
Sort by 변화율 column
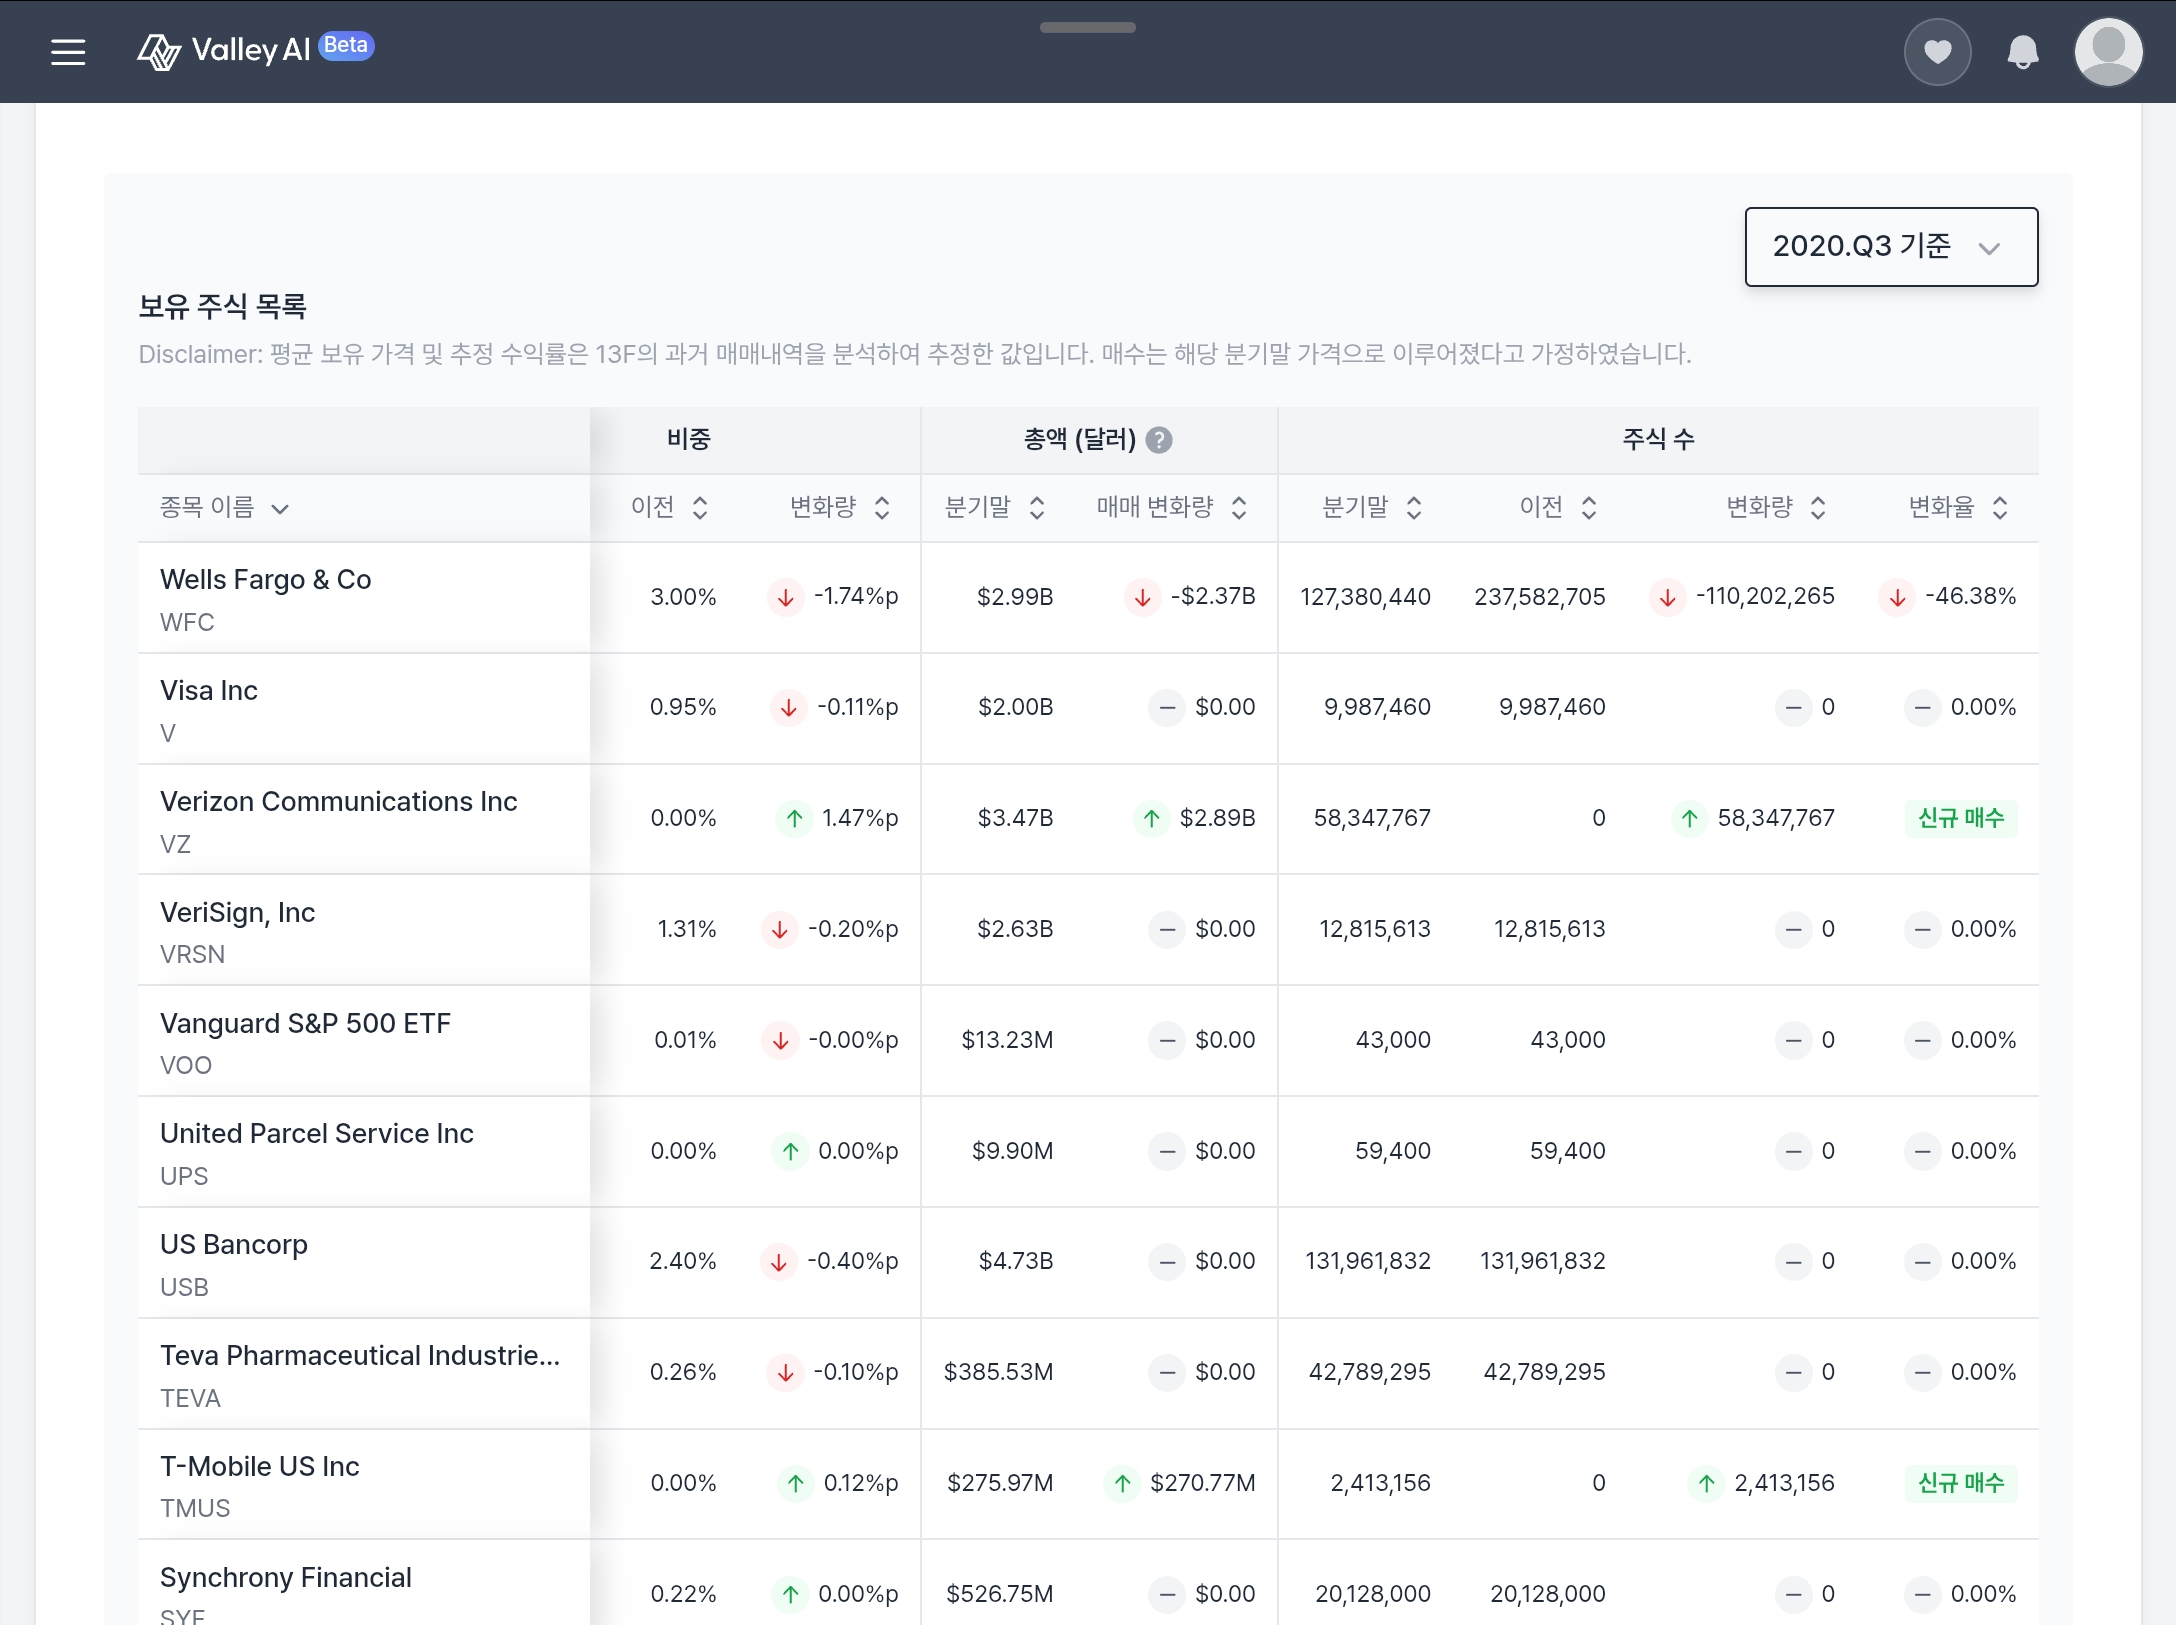tap(1959, 508)
